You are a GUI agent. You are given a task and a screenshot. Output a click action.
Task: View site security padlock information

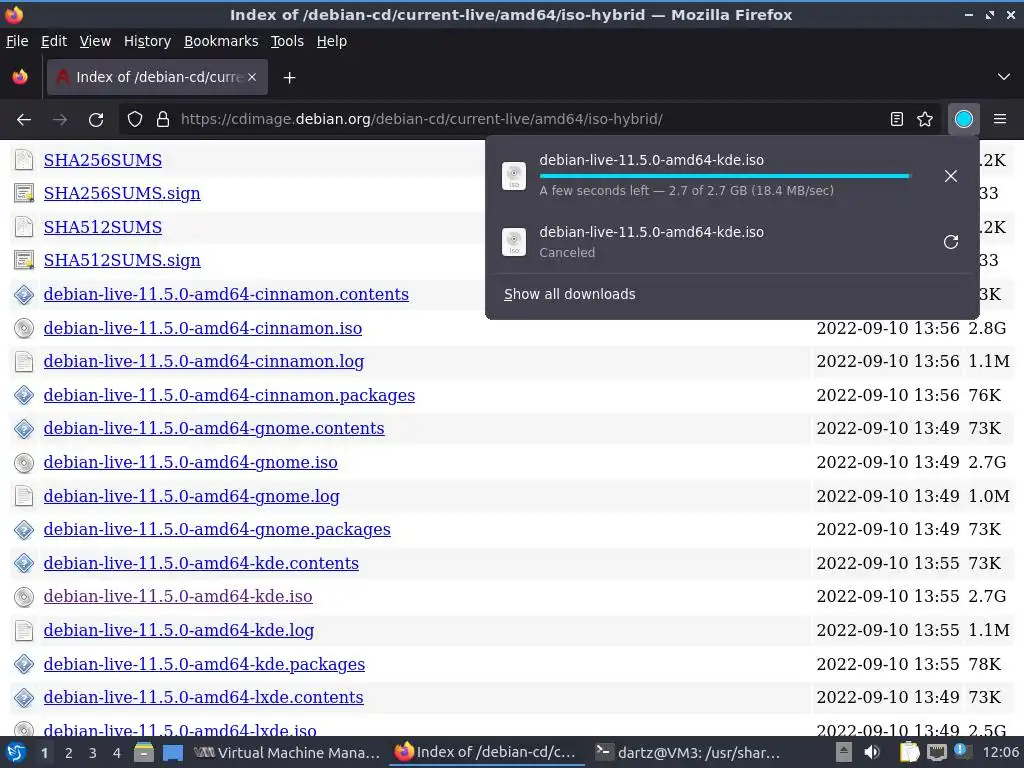pos(163,120)
